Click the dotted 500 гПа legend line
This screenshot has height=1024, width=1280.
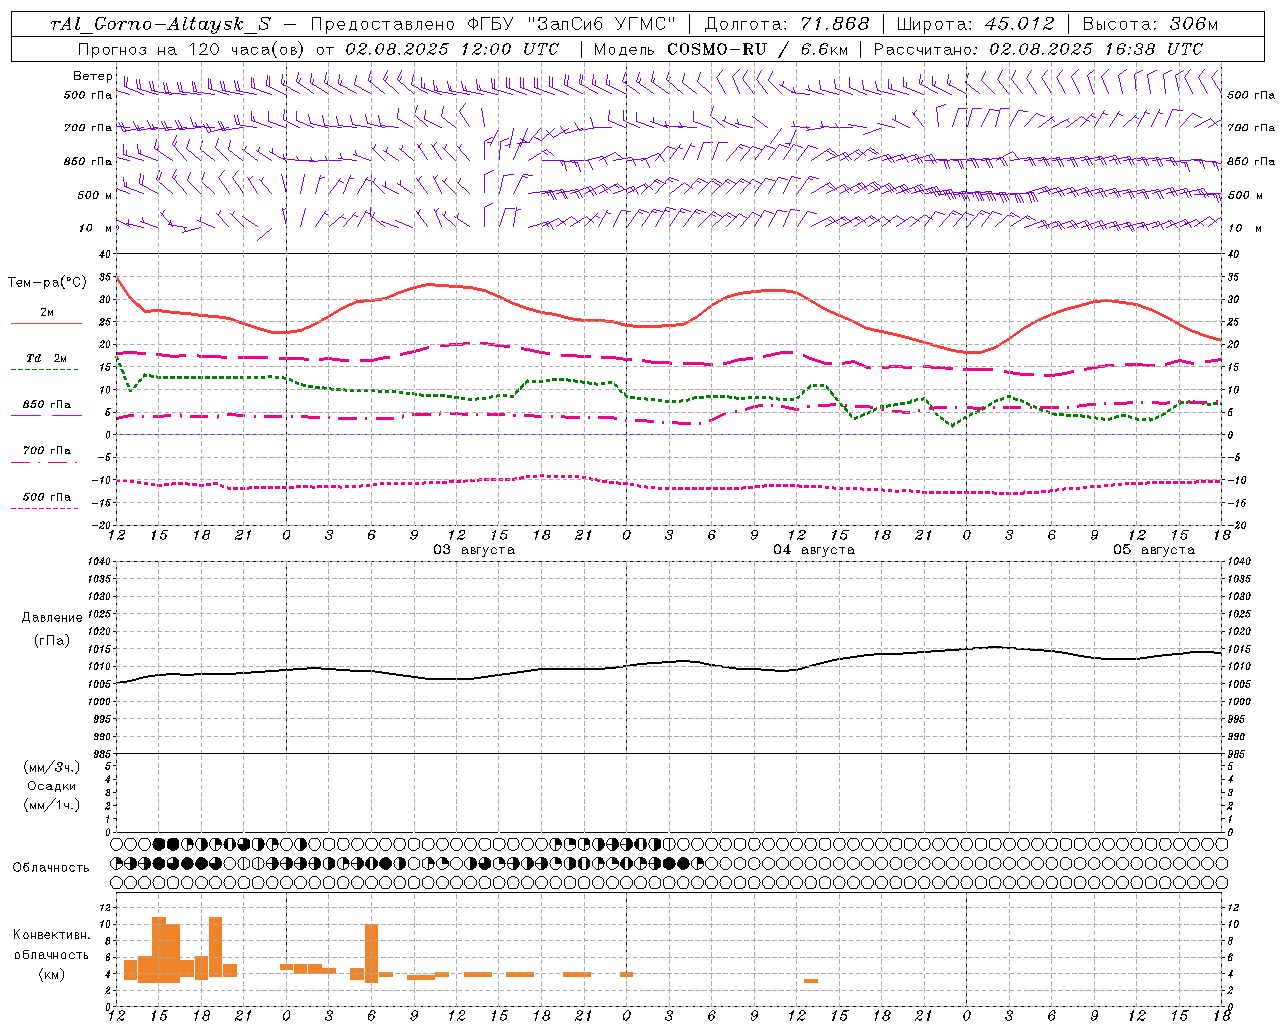(x=45, y=509)
